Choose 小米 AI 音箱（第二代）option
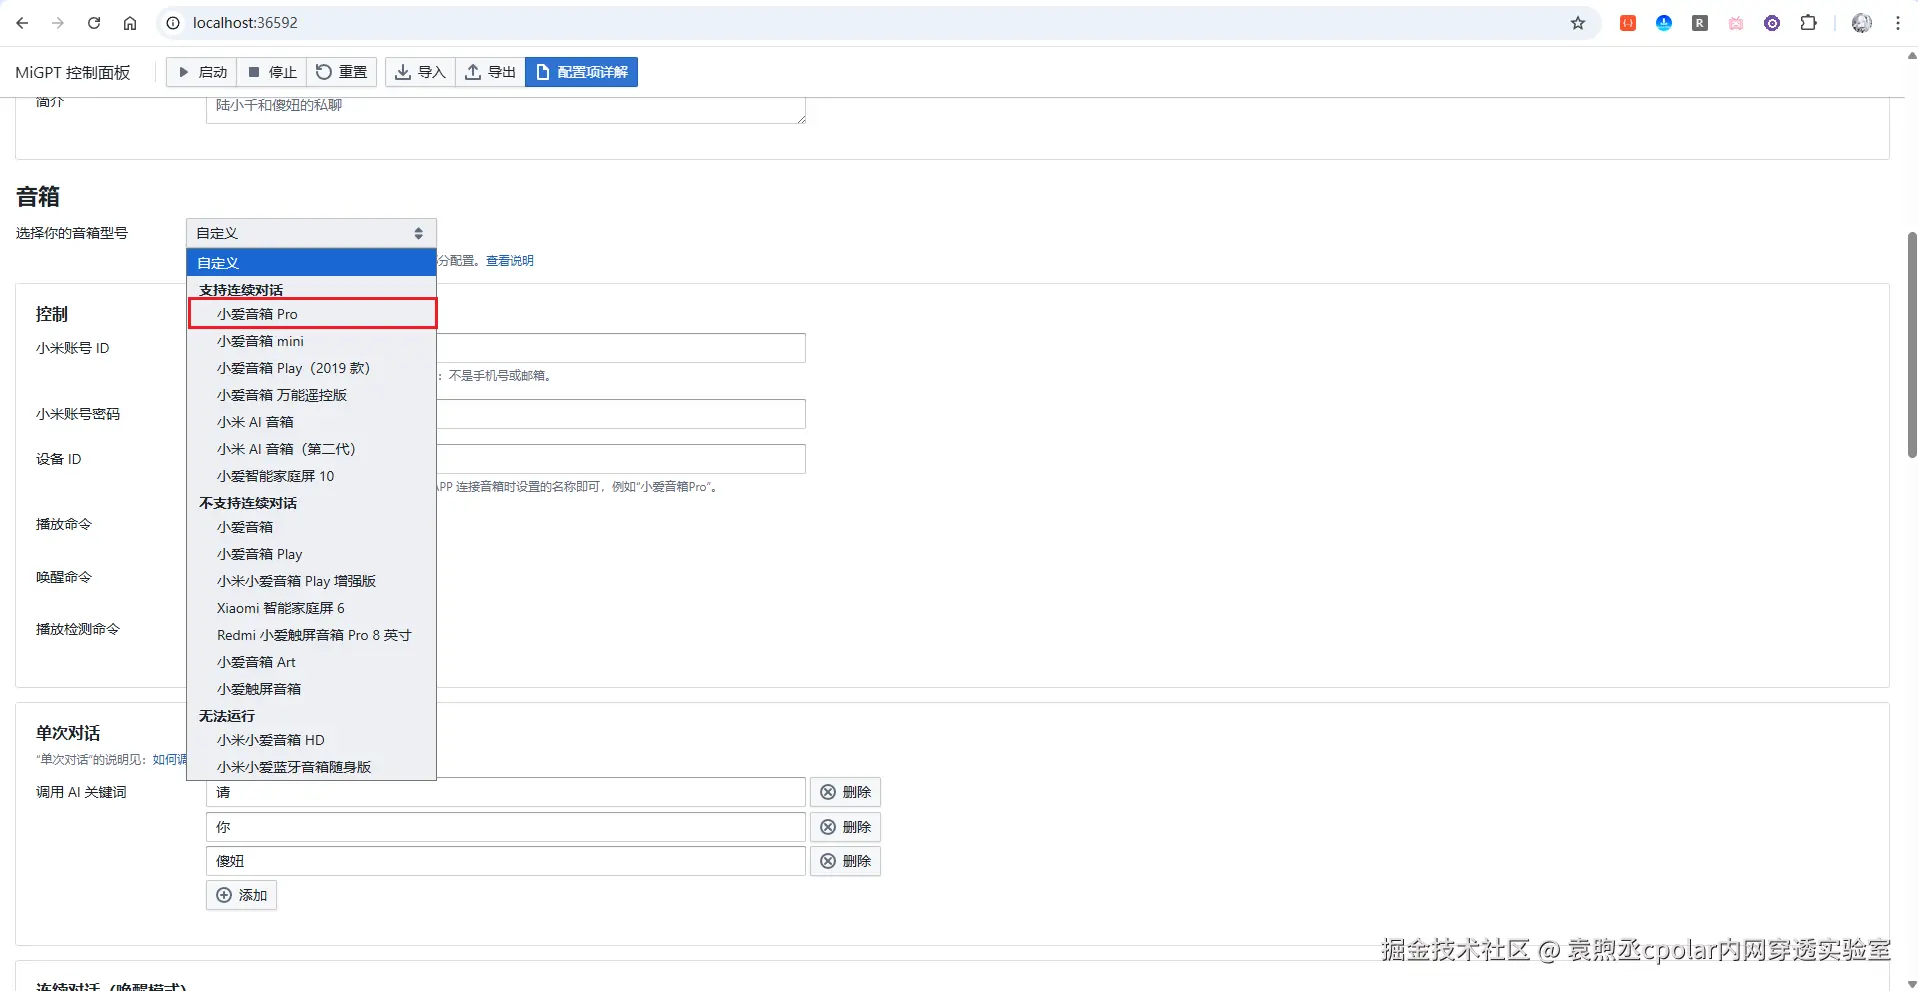The height and width of the screenshot is (991, 1918). coord(311,449)
